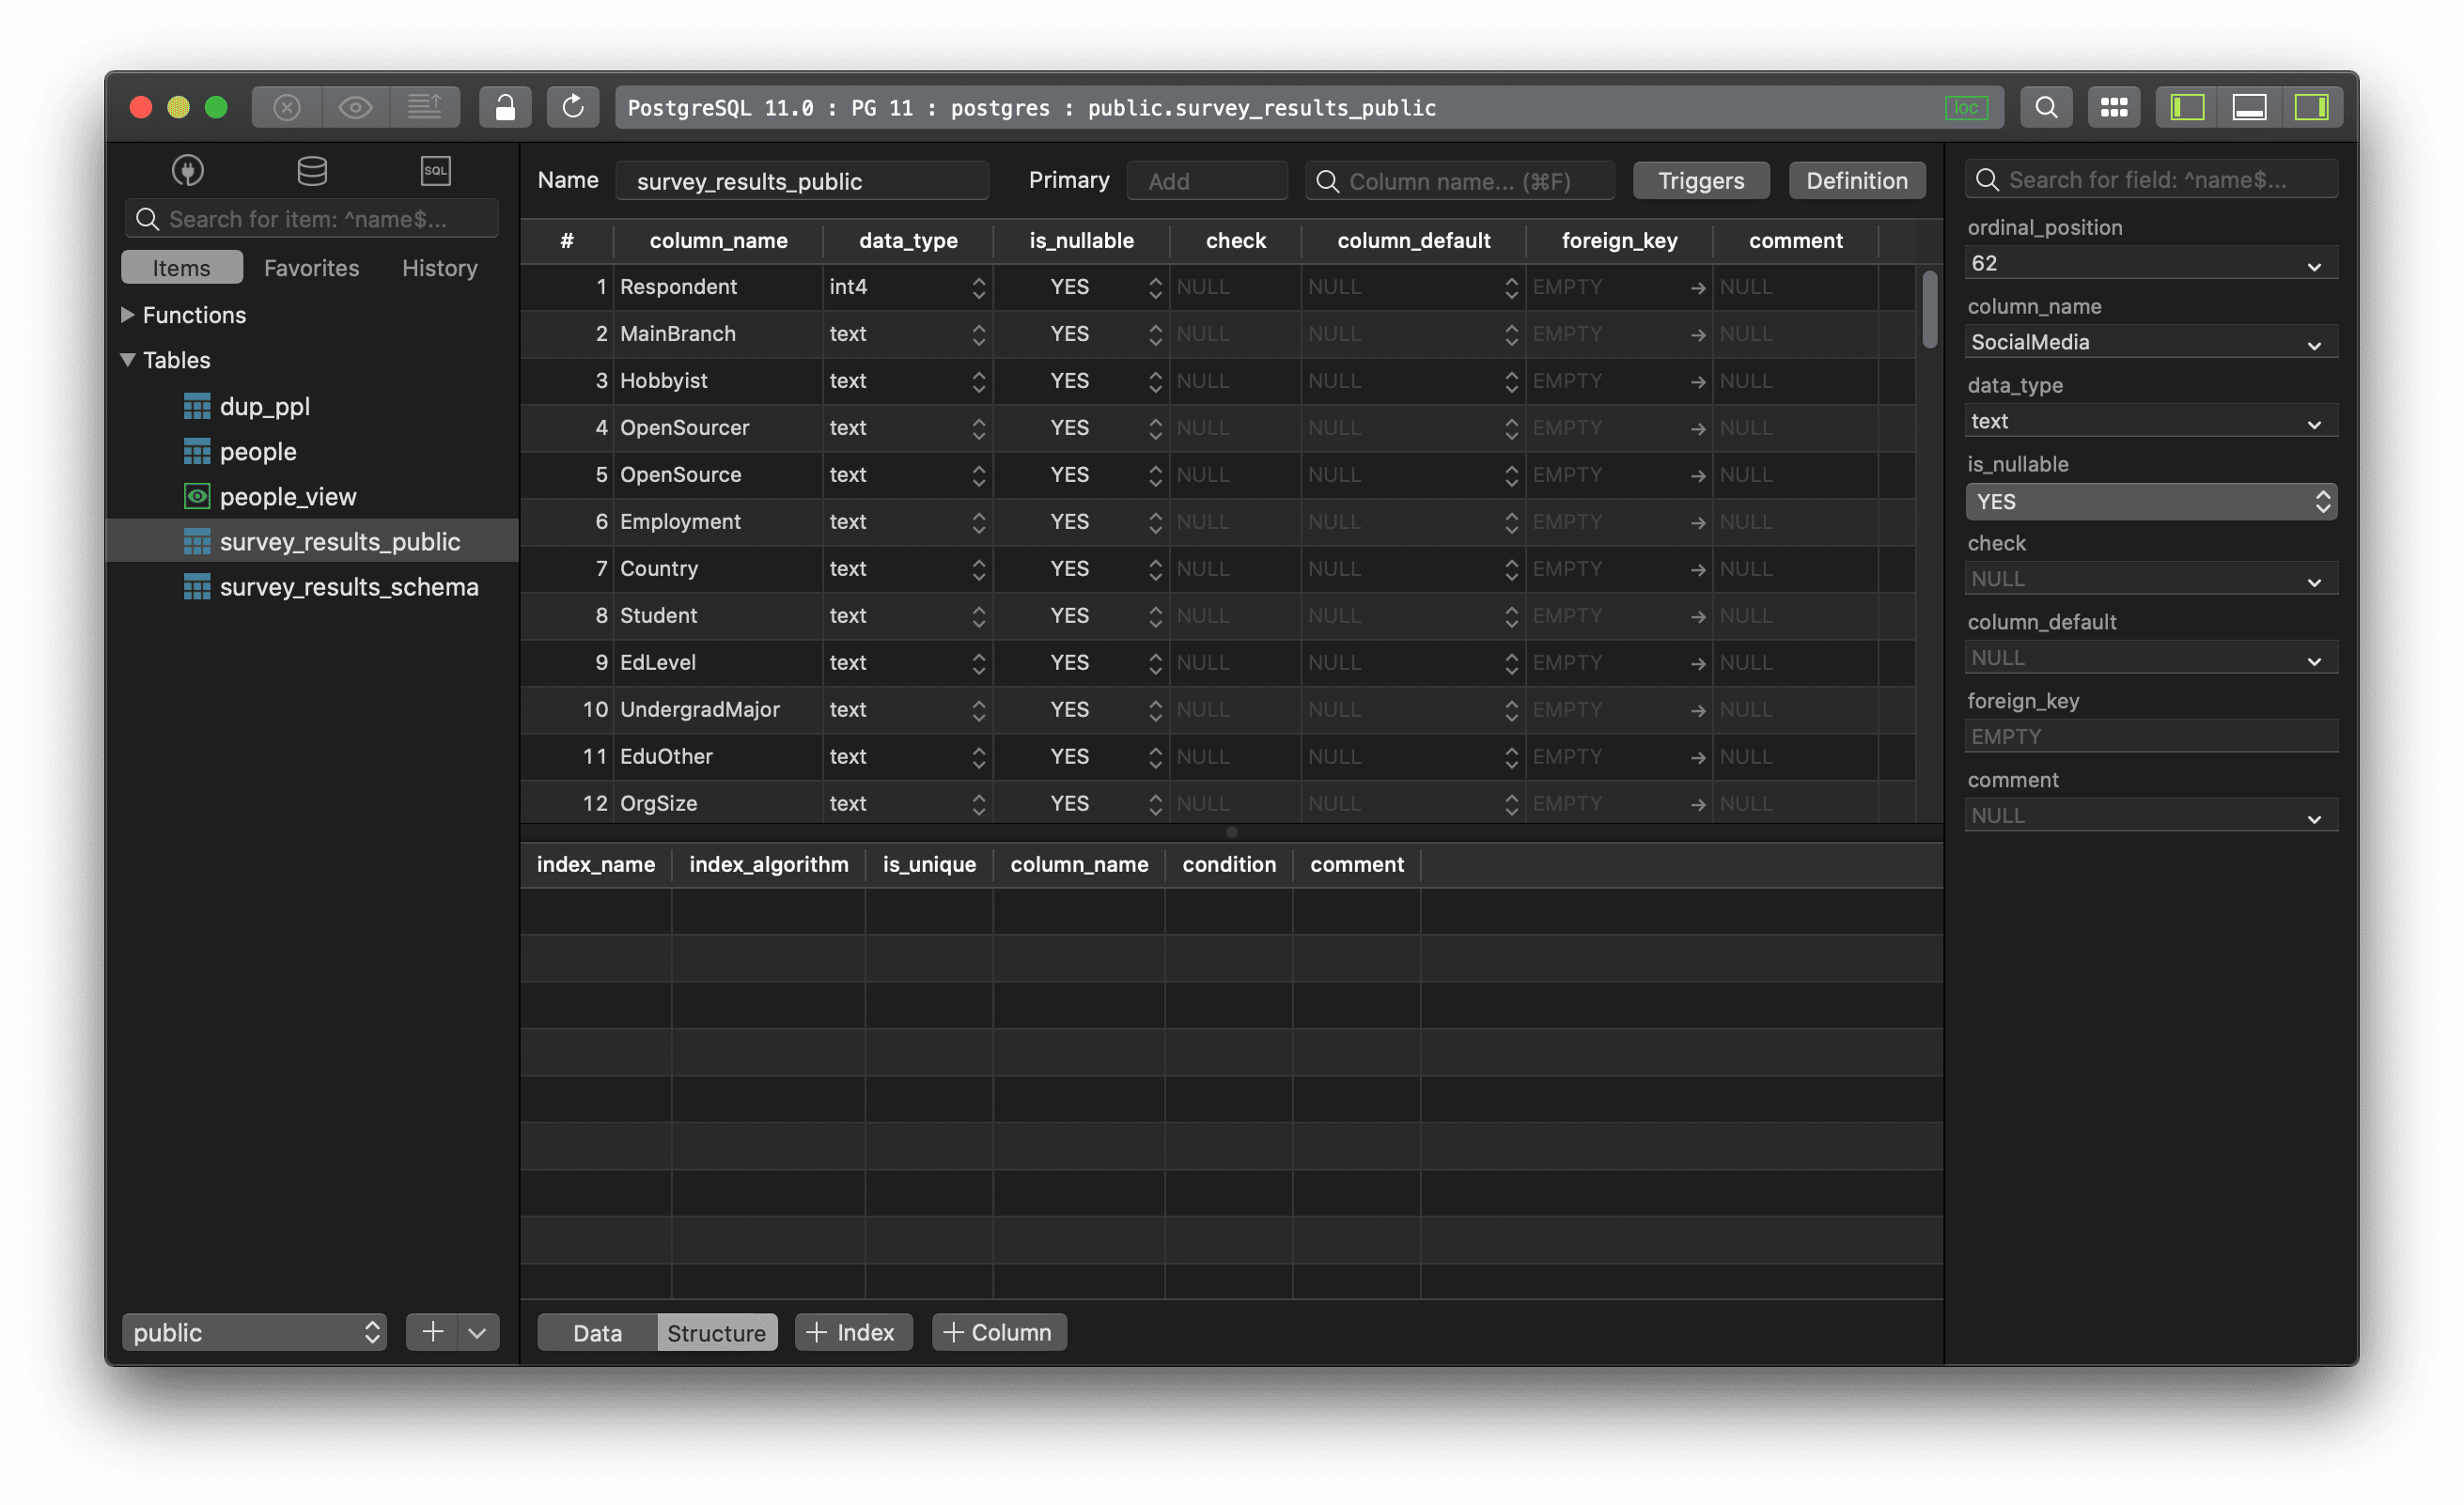Click the connection plug icon in sidebar
This screenshot has height=1505, width=2464.
188,171
